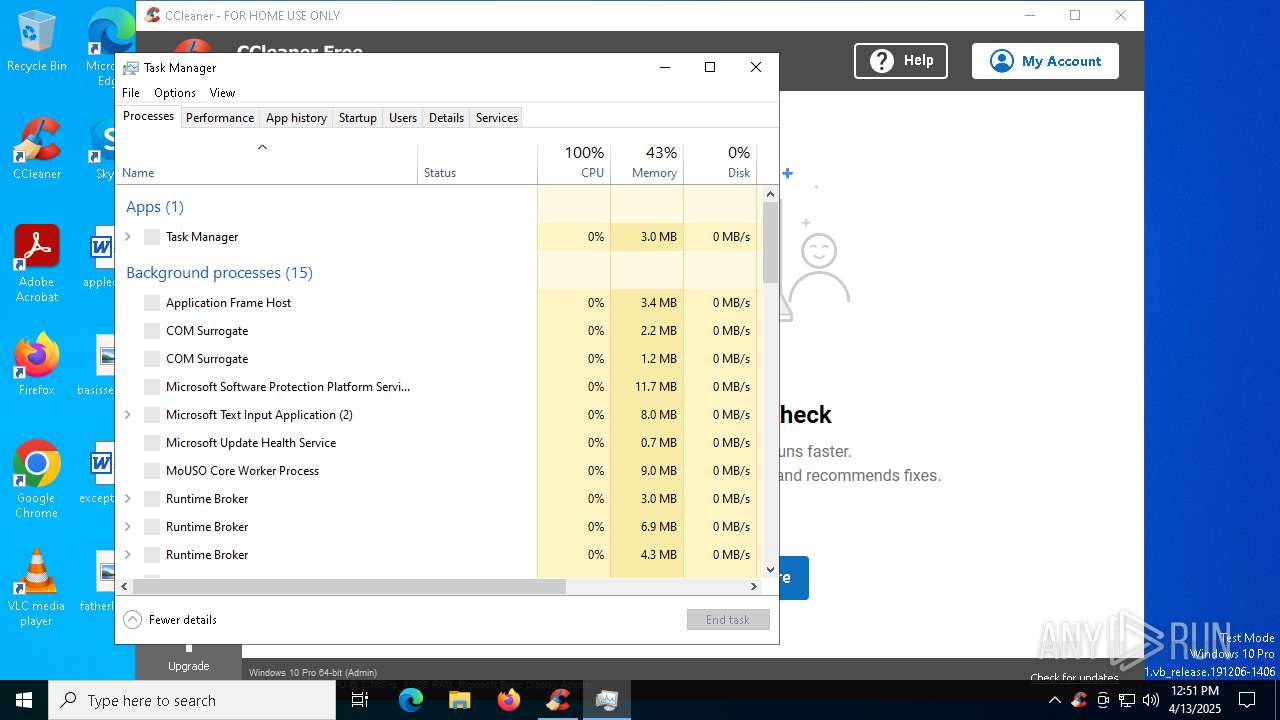
Task: Launch Firefox from the desktop
Action: pos(36,365)
